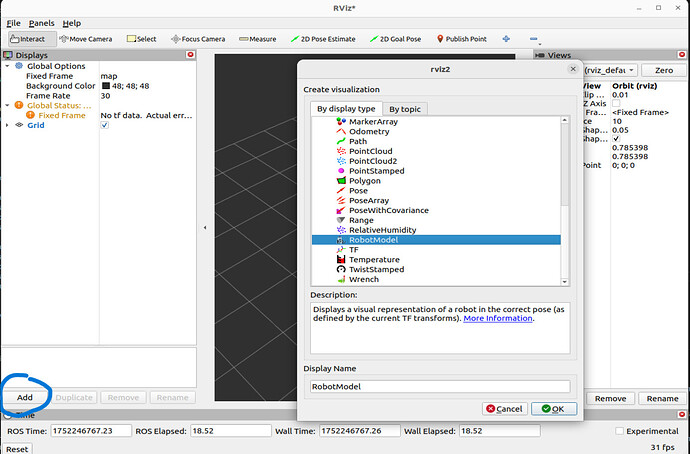Activate 2D Goal Pose tool
The width and height of the screenshot is (690, 454).
pyautogui.click(x=395, y=39)
